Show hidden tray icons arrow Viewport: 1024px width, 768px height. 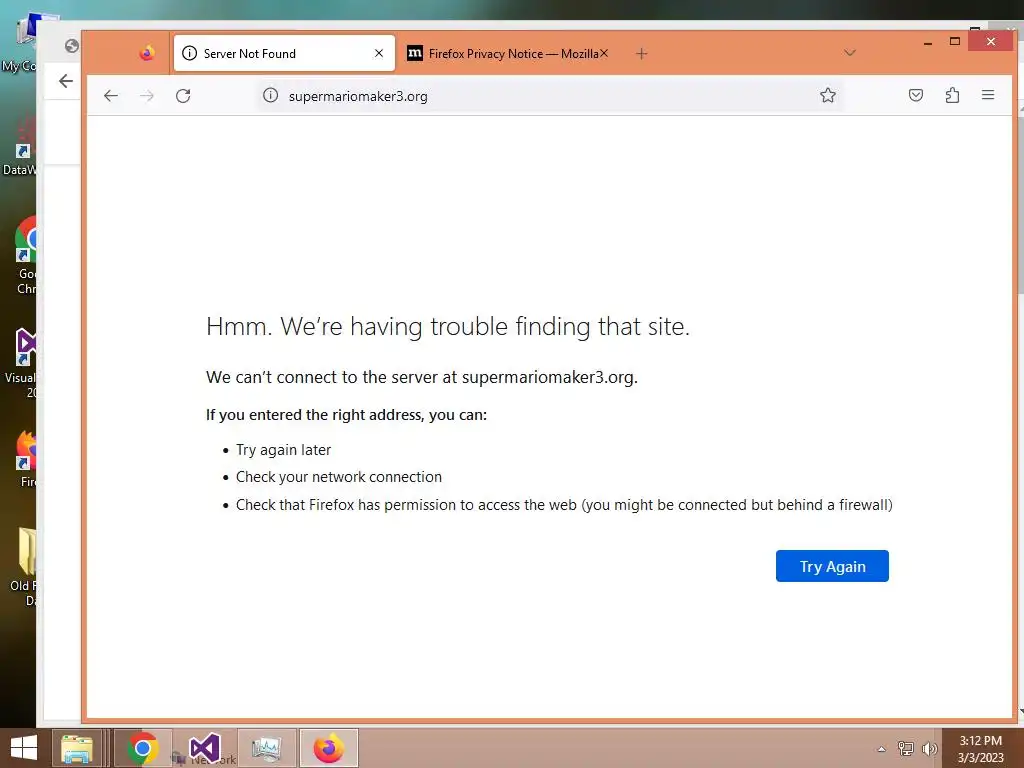point(882,749)
